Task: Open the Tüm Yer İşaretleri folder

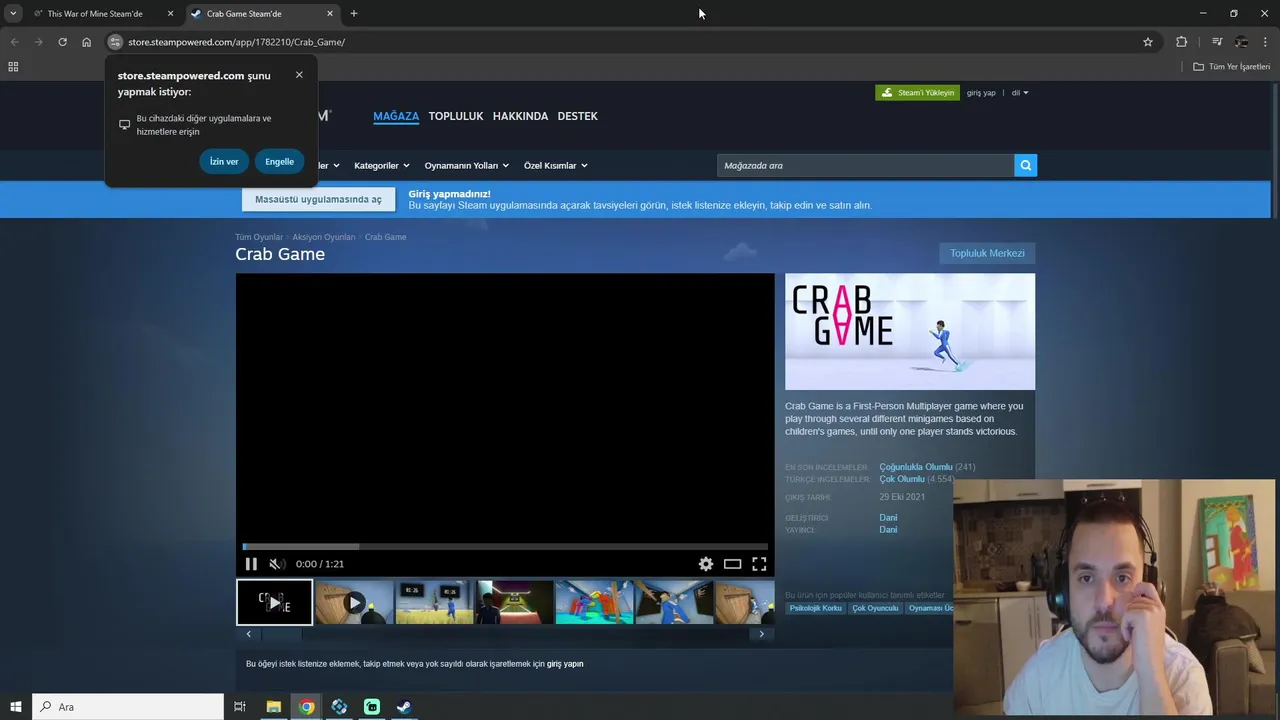Action: click(1232, 67)
